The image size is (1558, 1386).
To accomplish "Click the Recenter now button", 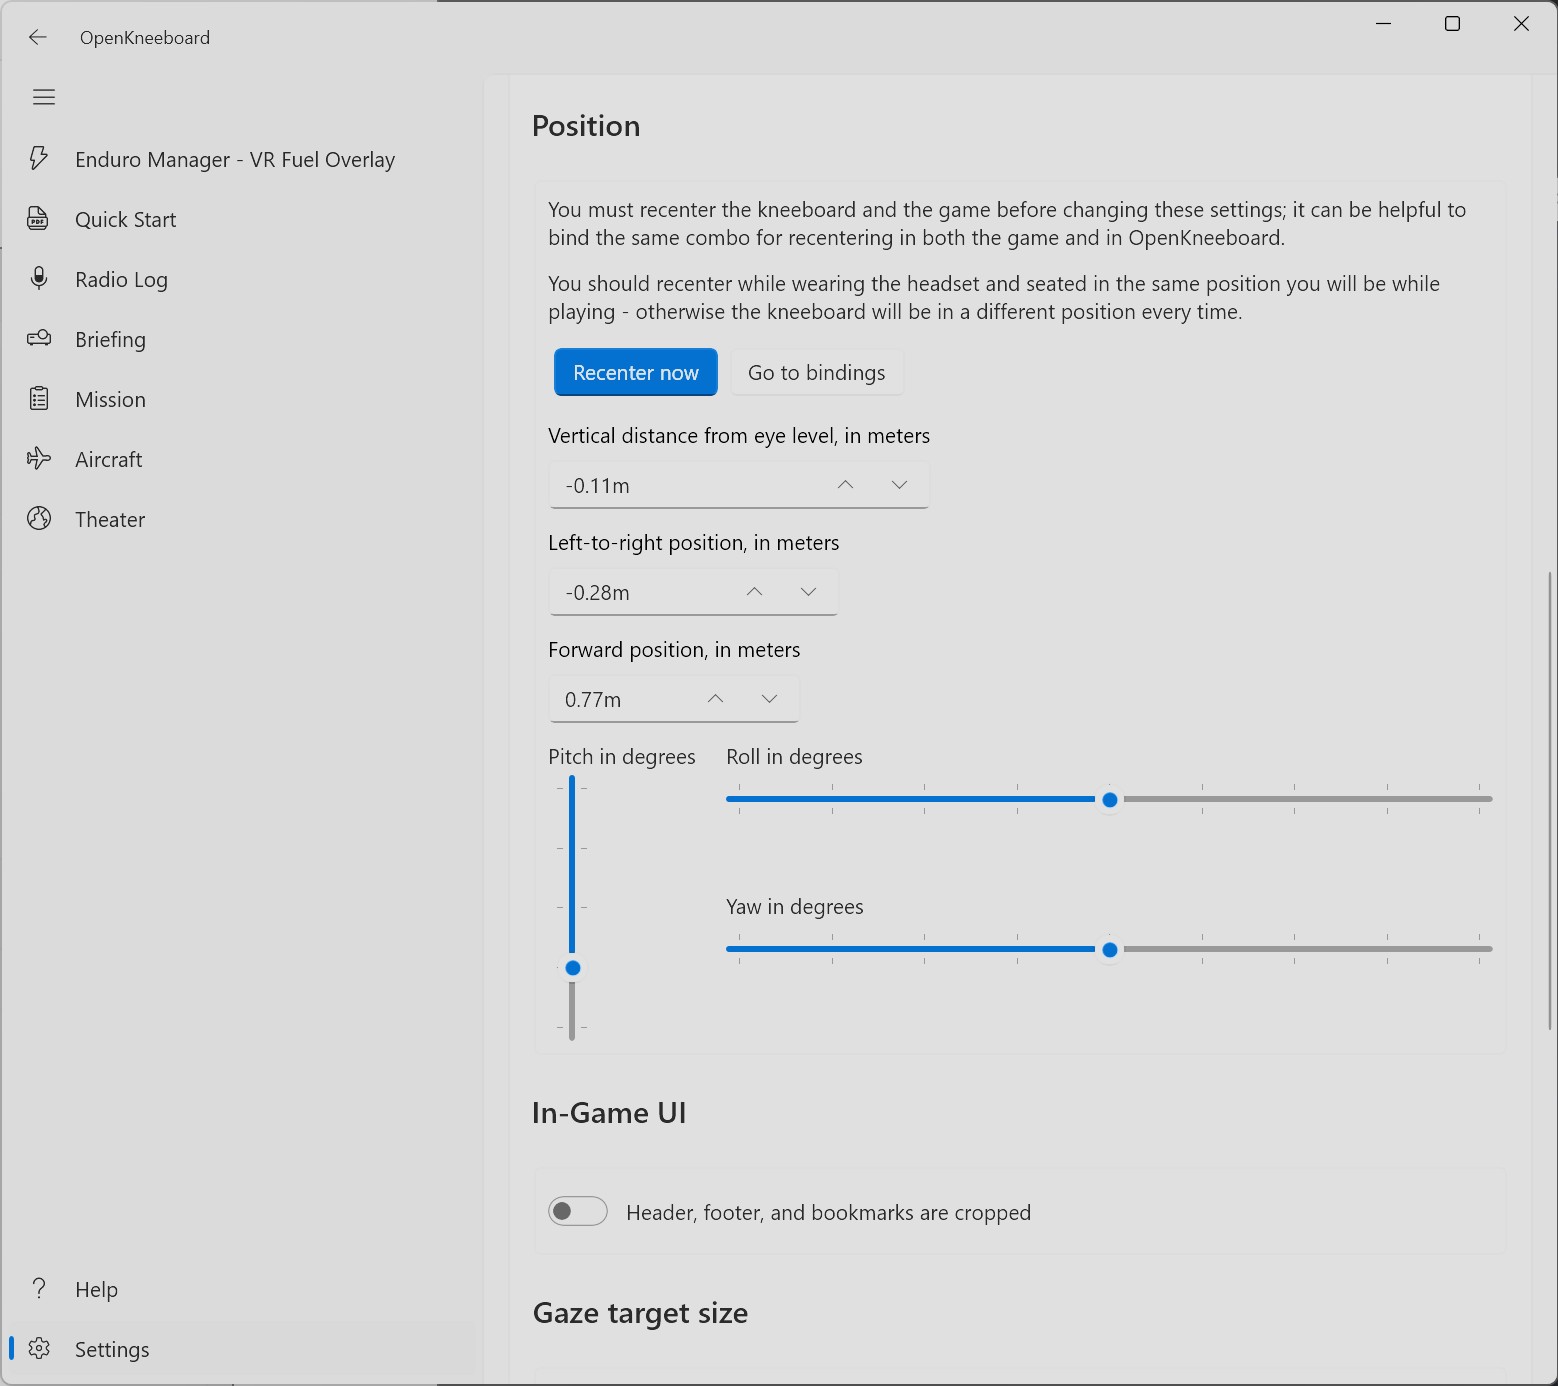I will point(636,372).
